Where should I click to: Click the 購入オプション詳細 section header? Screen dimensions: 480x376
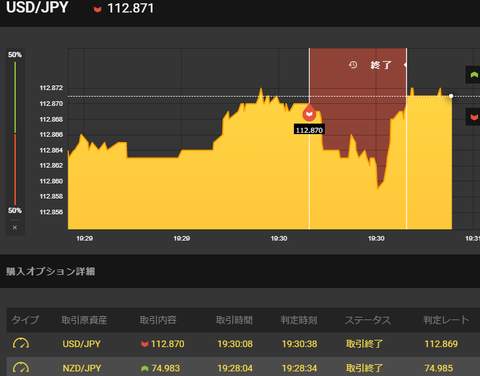50,271
